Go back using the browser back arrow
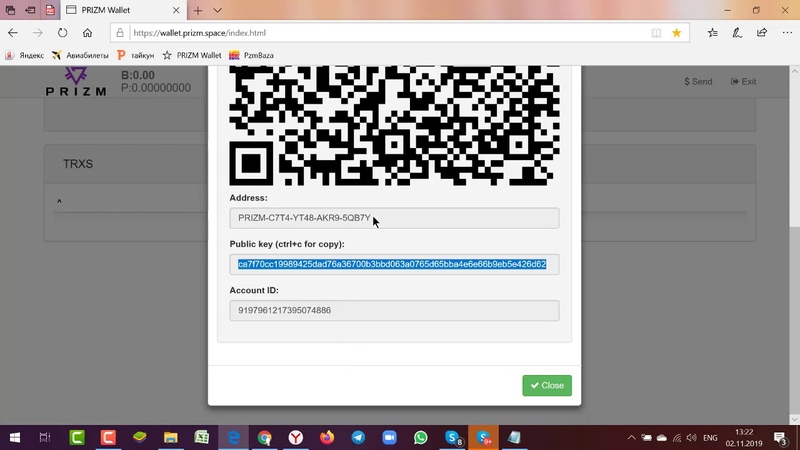 coord(13,32)
